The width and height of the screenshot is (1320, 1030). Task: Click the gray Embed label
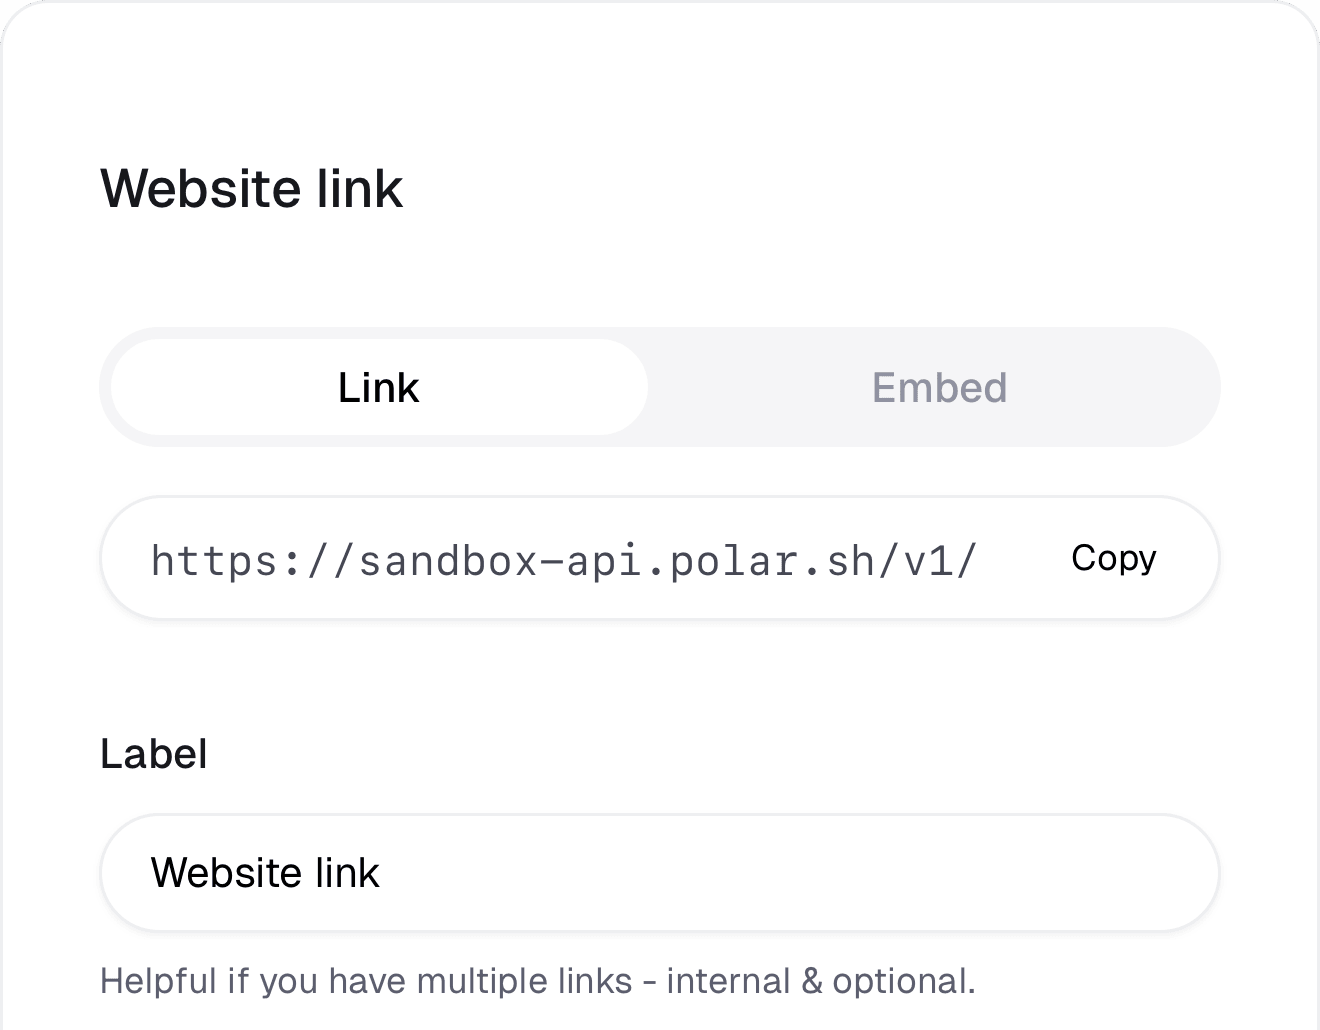pos(939,387)
